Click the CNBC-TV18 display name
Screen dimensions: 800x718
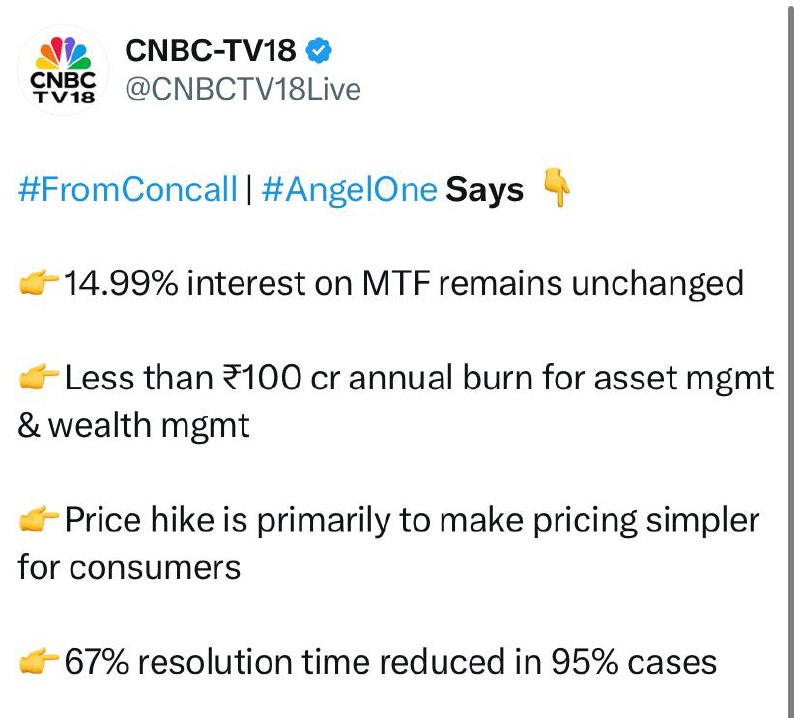pyautogui.click(x=211, y=48)
